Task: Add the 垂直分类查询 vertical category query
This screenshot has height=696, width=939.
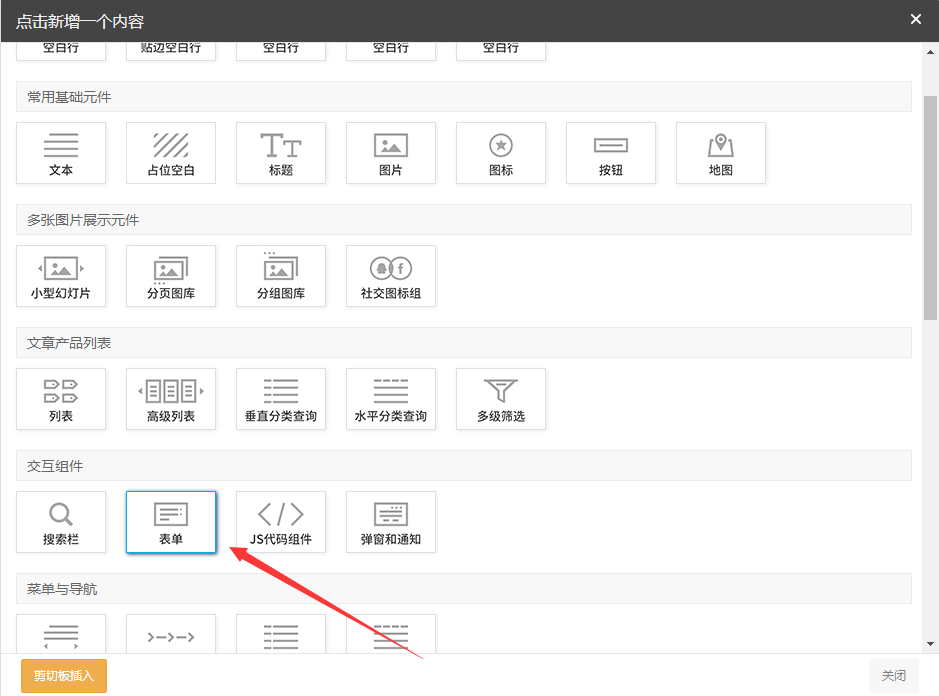Action: click(x=281, y=399)
